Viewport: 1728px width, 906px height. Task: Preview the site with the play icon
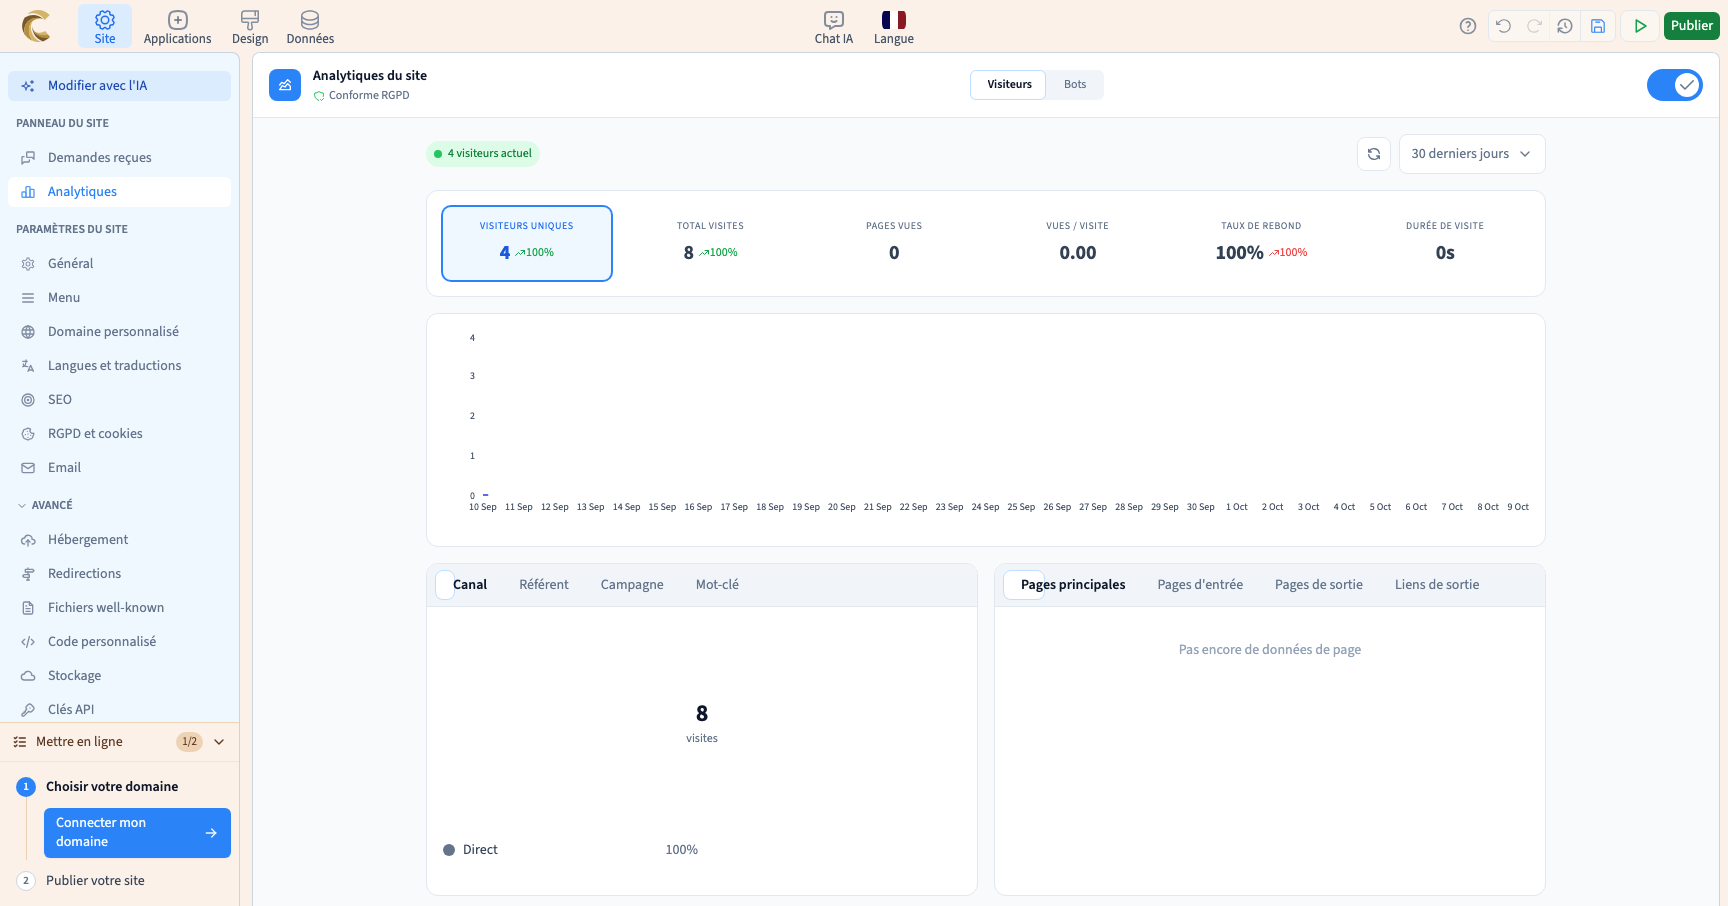(x=1640, y=26)
